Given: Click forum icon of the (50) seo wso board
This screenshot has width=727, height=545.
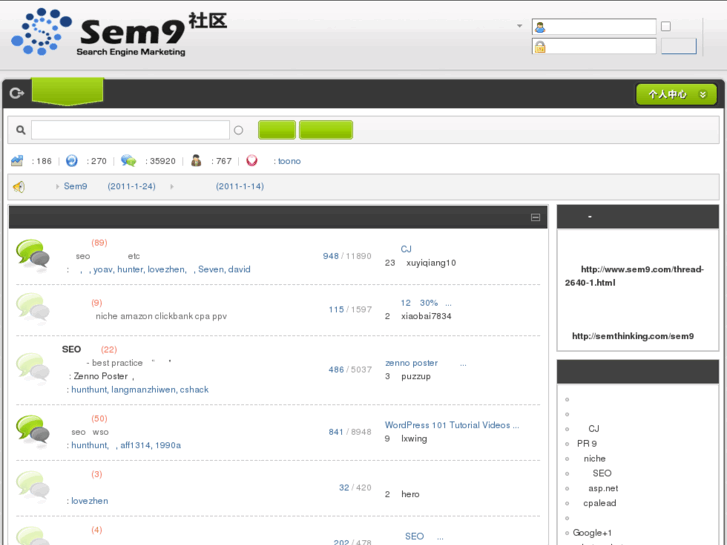Looking at the screenshot, I should click(x=32, y=430).
